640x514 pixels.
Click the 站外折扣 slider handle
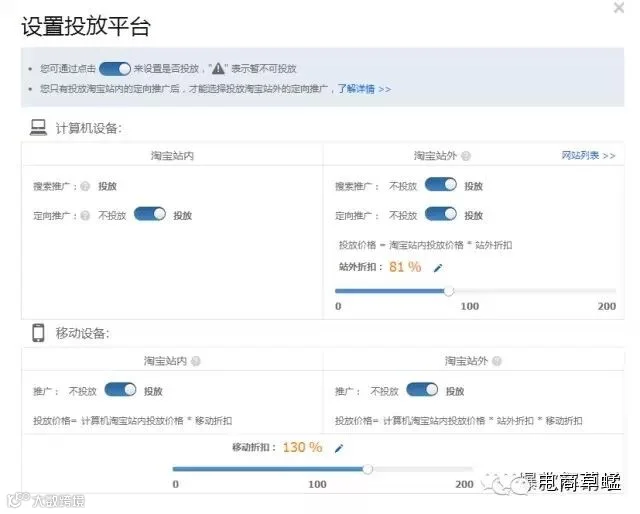point(449,291)
